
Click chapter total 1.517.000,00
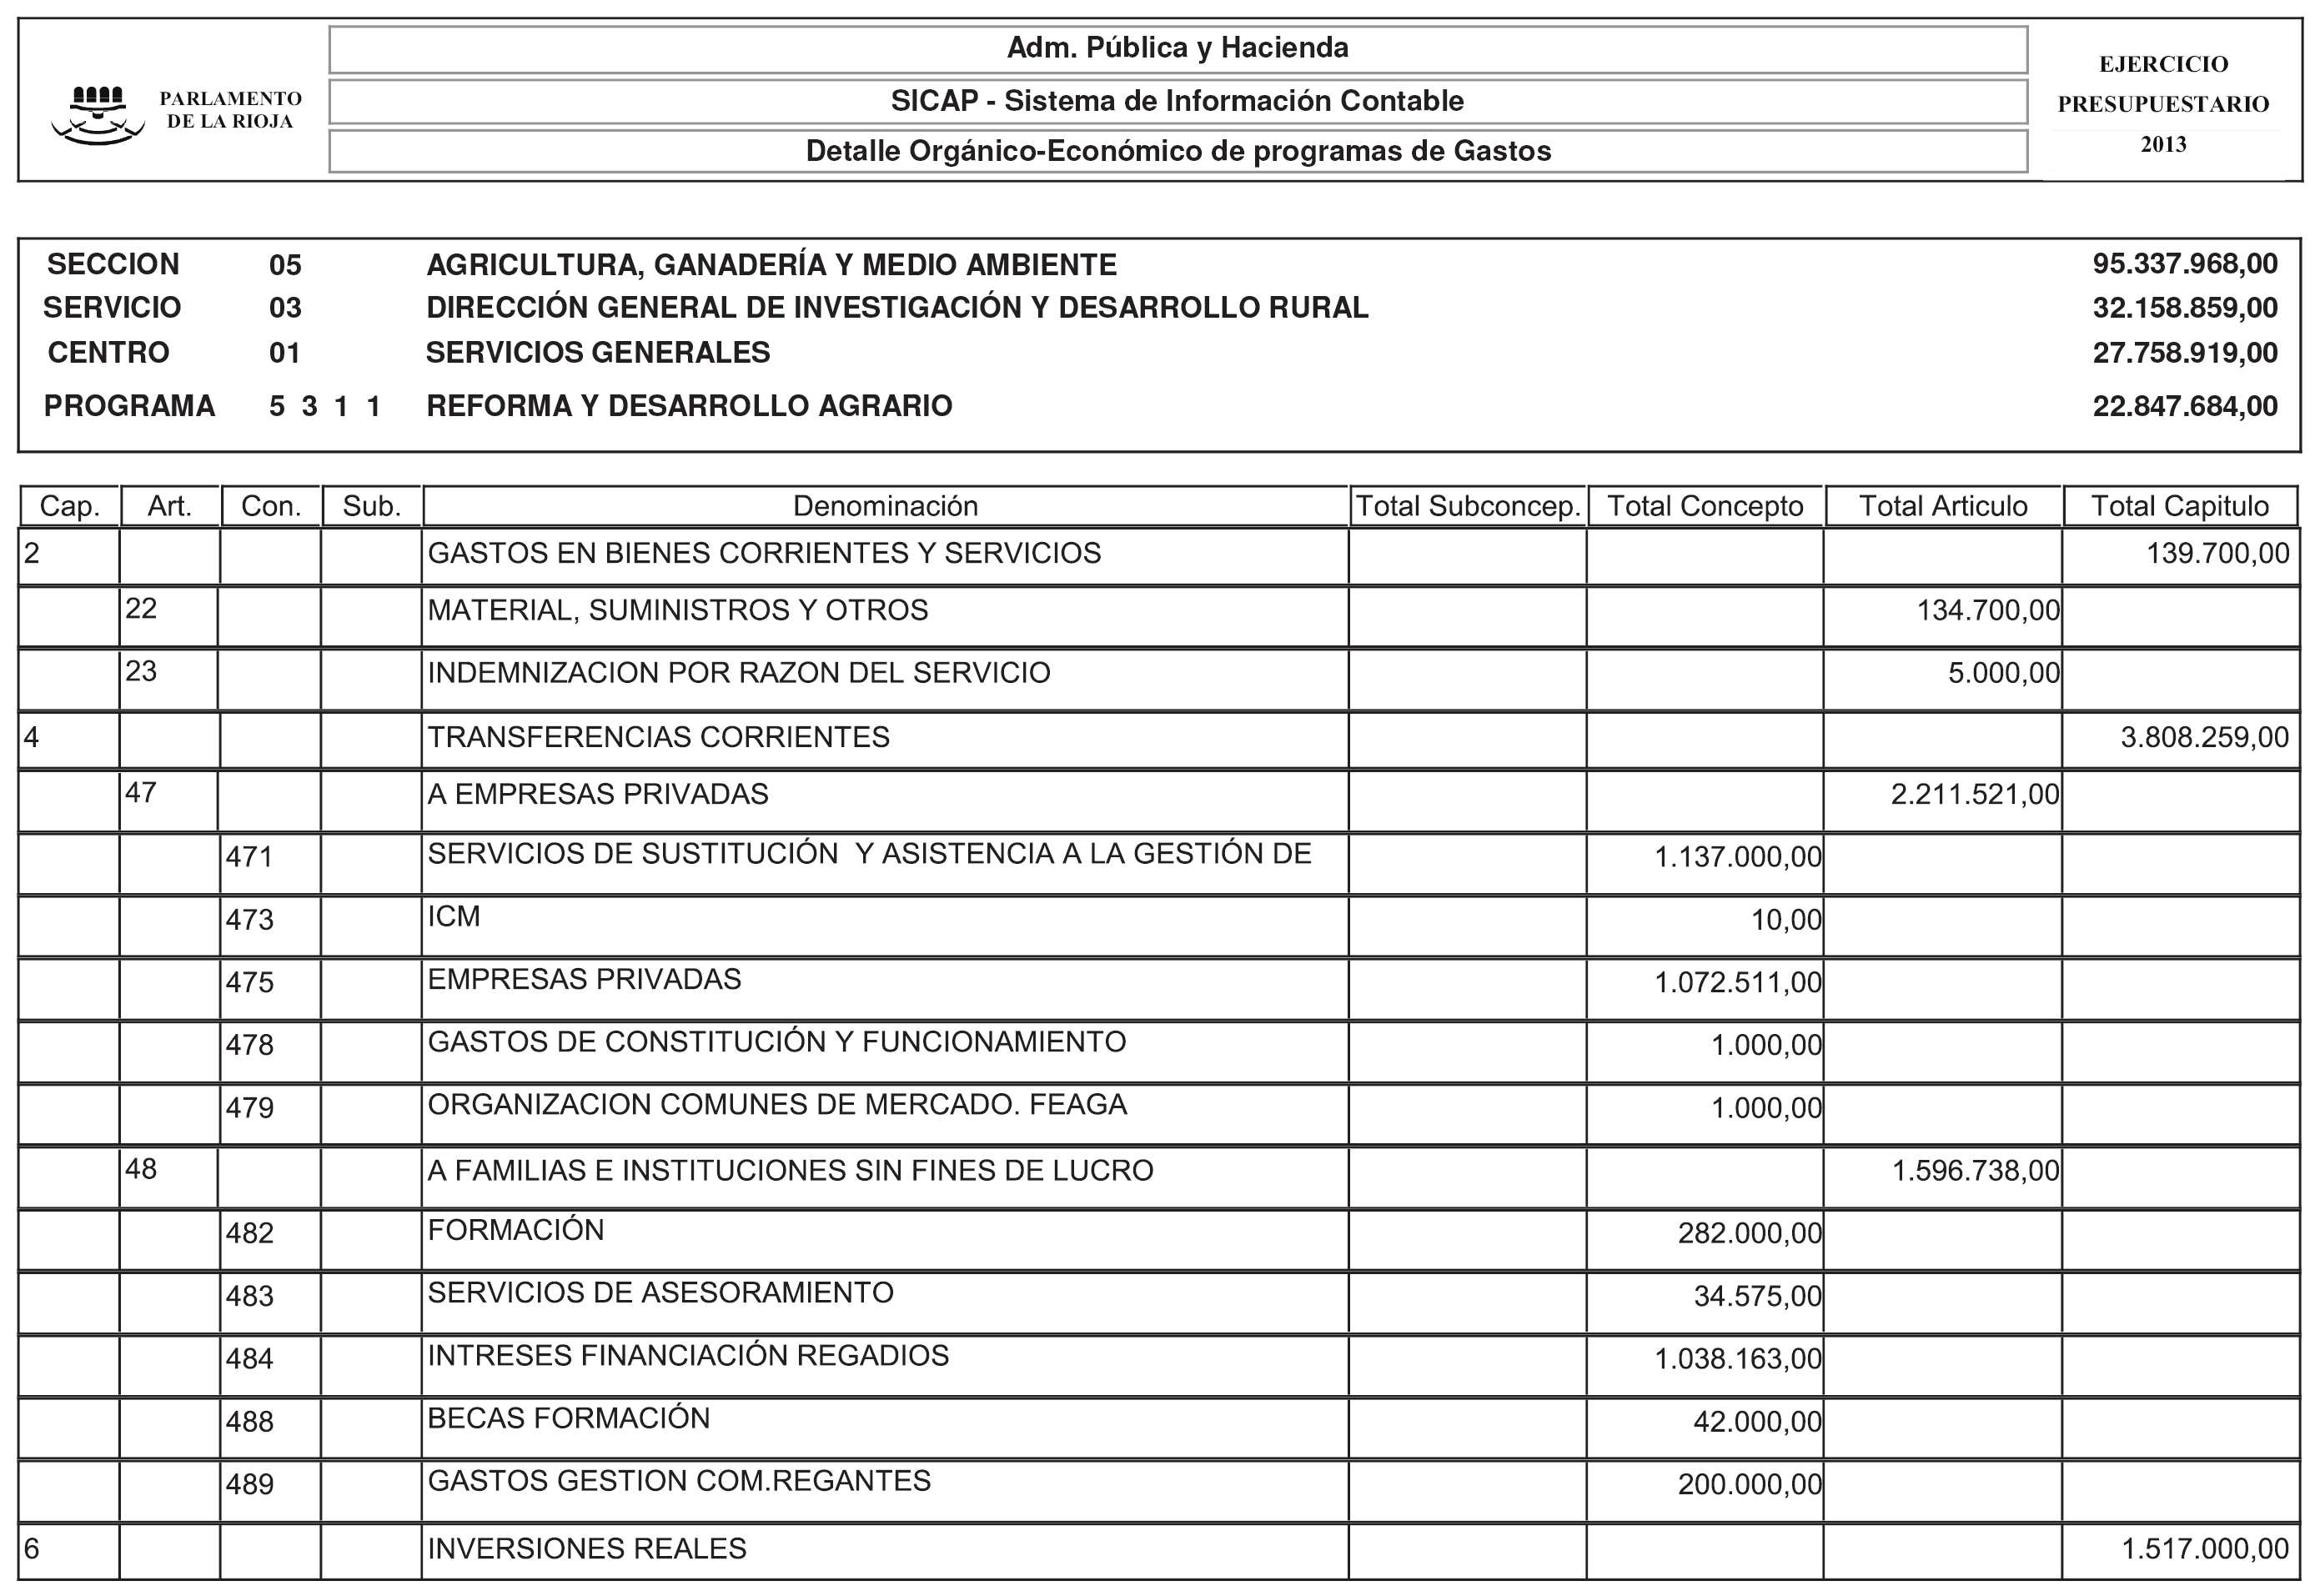(x=2205, y=1550)
